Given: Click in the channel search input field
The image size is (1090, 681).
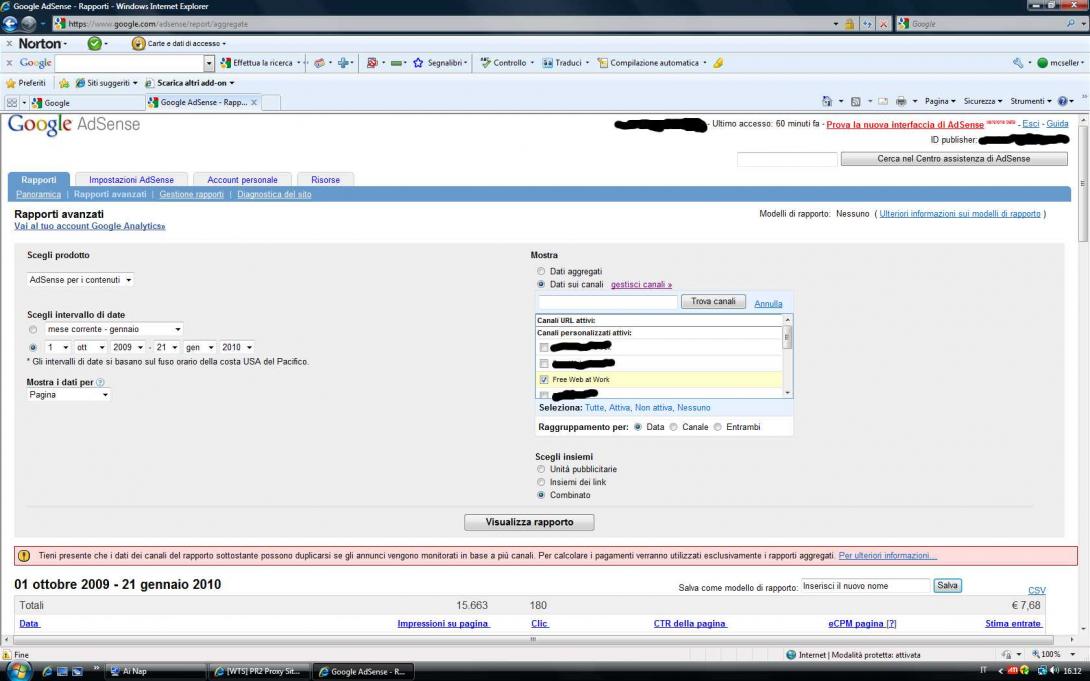Looking at the screenshot, I should pyautogui.click(x=608, y=302).
